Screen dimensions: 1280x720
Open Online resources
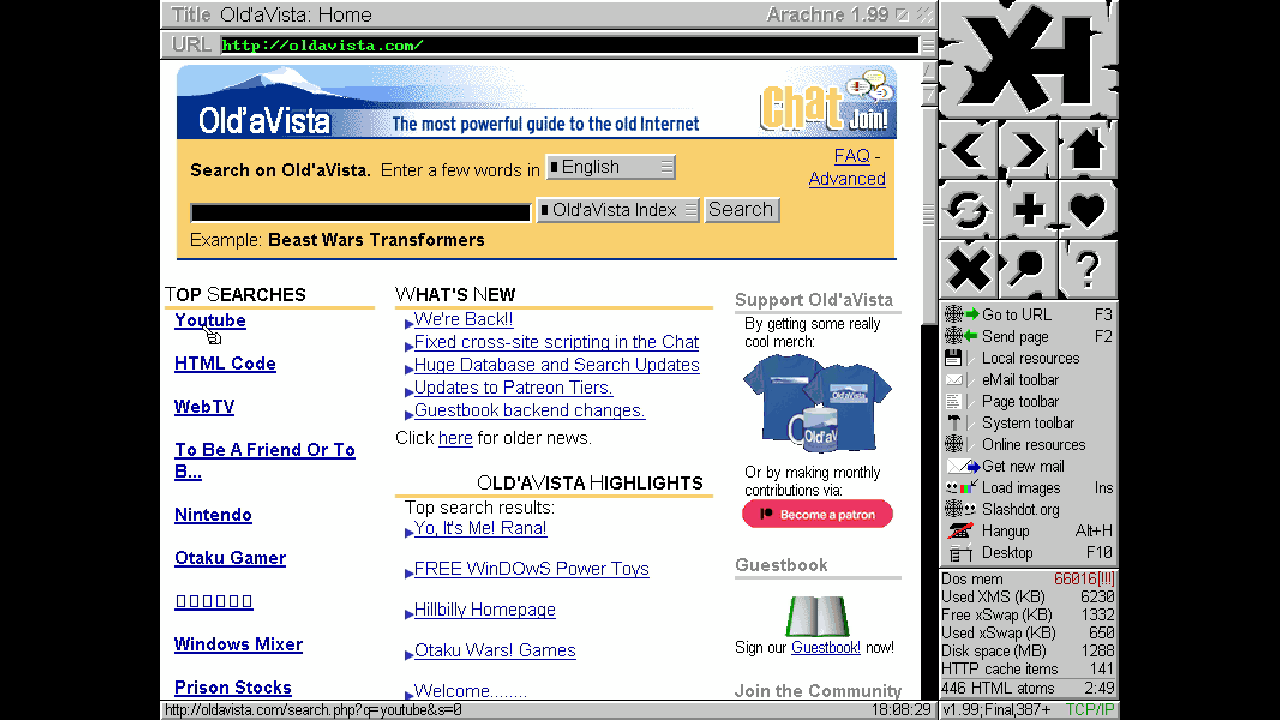1028,444
